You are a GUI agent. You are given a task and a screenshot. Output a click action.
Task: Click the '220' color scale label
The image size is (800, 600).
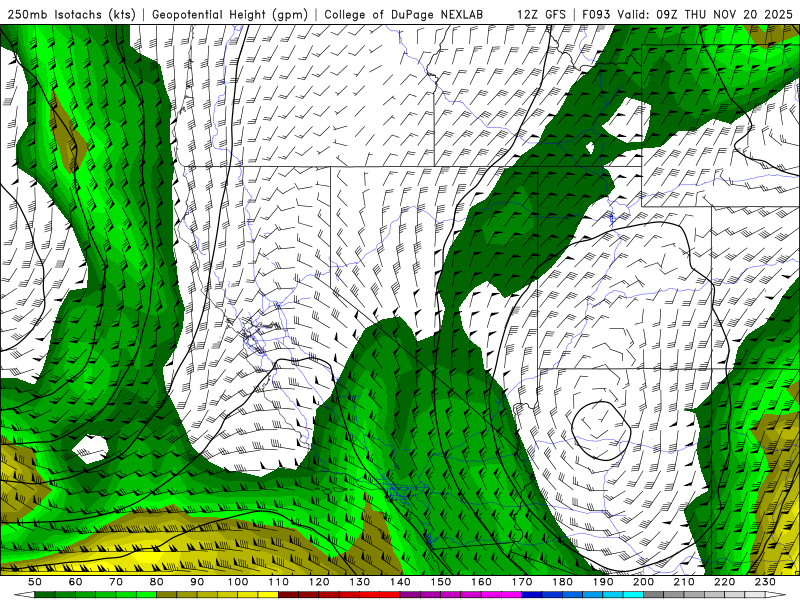[x=724, y=582]
